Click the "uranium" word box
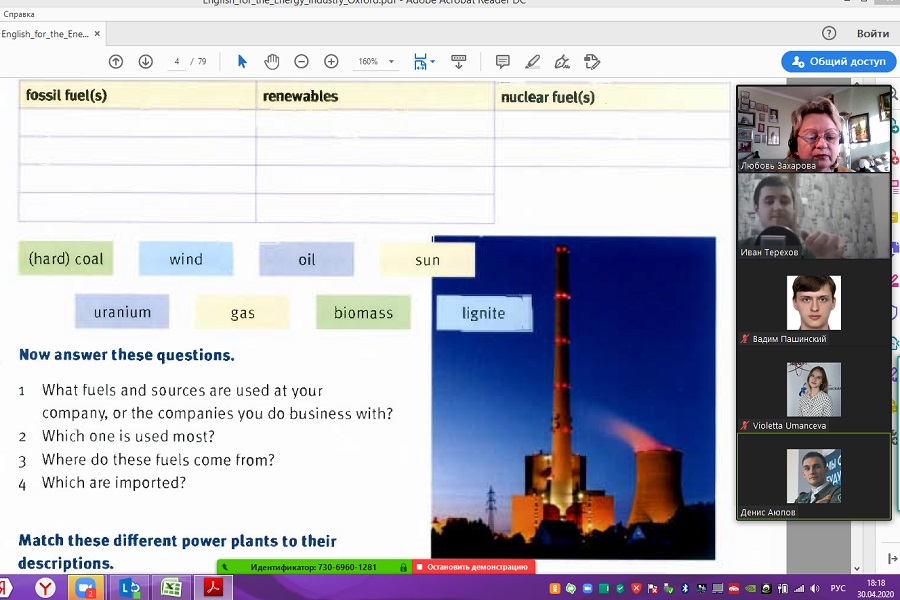 [122, 312]
